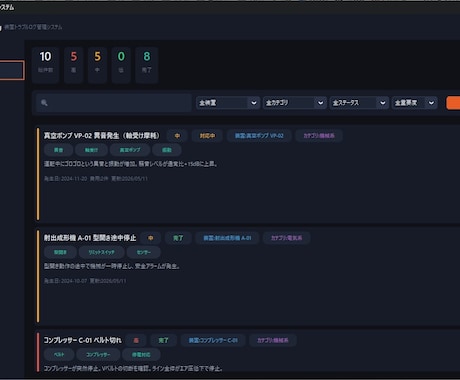The image size is (460, 380).
Task: Click the コンプレッサー tag chip
Action: point(98,355)
